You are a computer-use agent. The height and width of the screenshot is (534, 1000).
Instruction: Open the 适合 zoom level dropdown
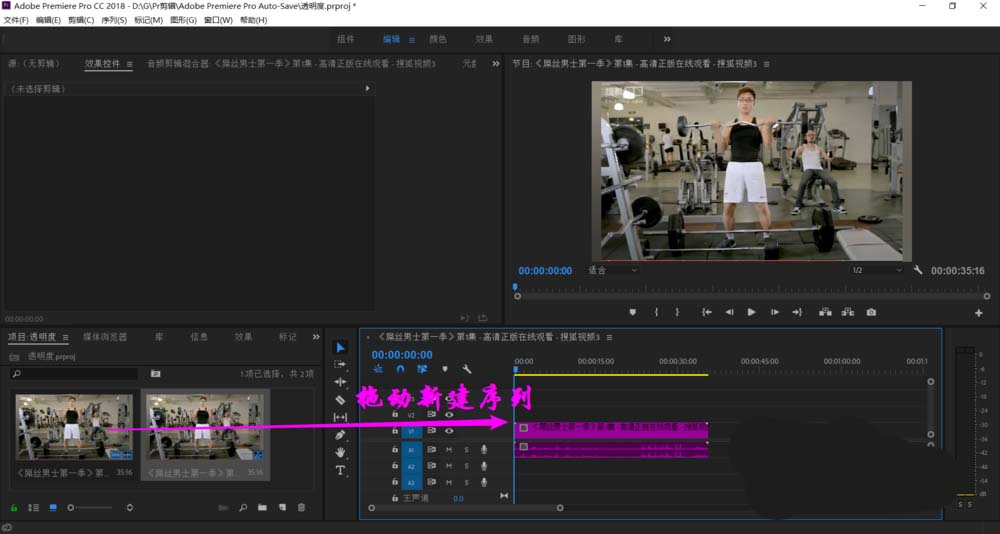point(612,270)
